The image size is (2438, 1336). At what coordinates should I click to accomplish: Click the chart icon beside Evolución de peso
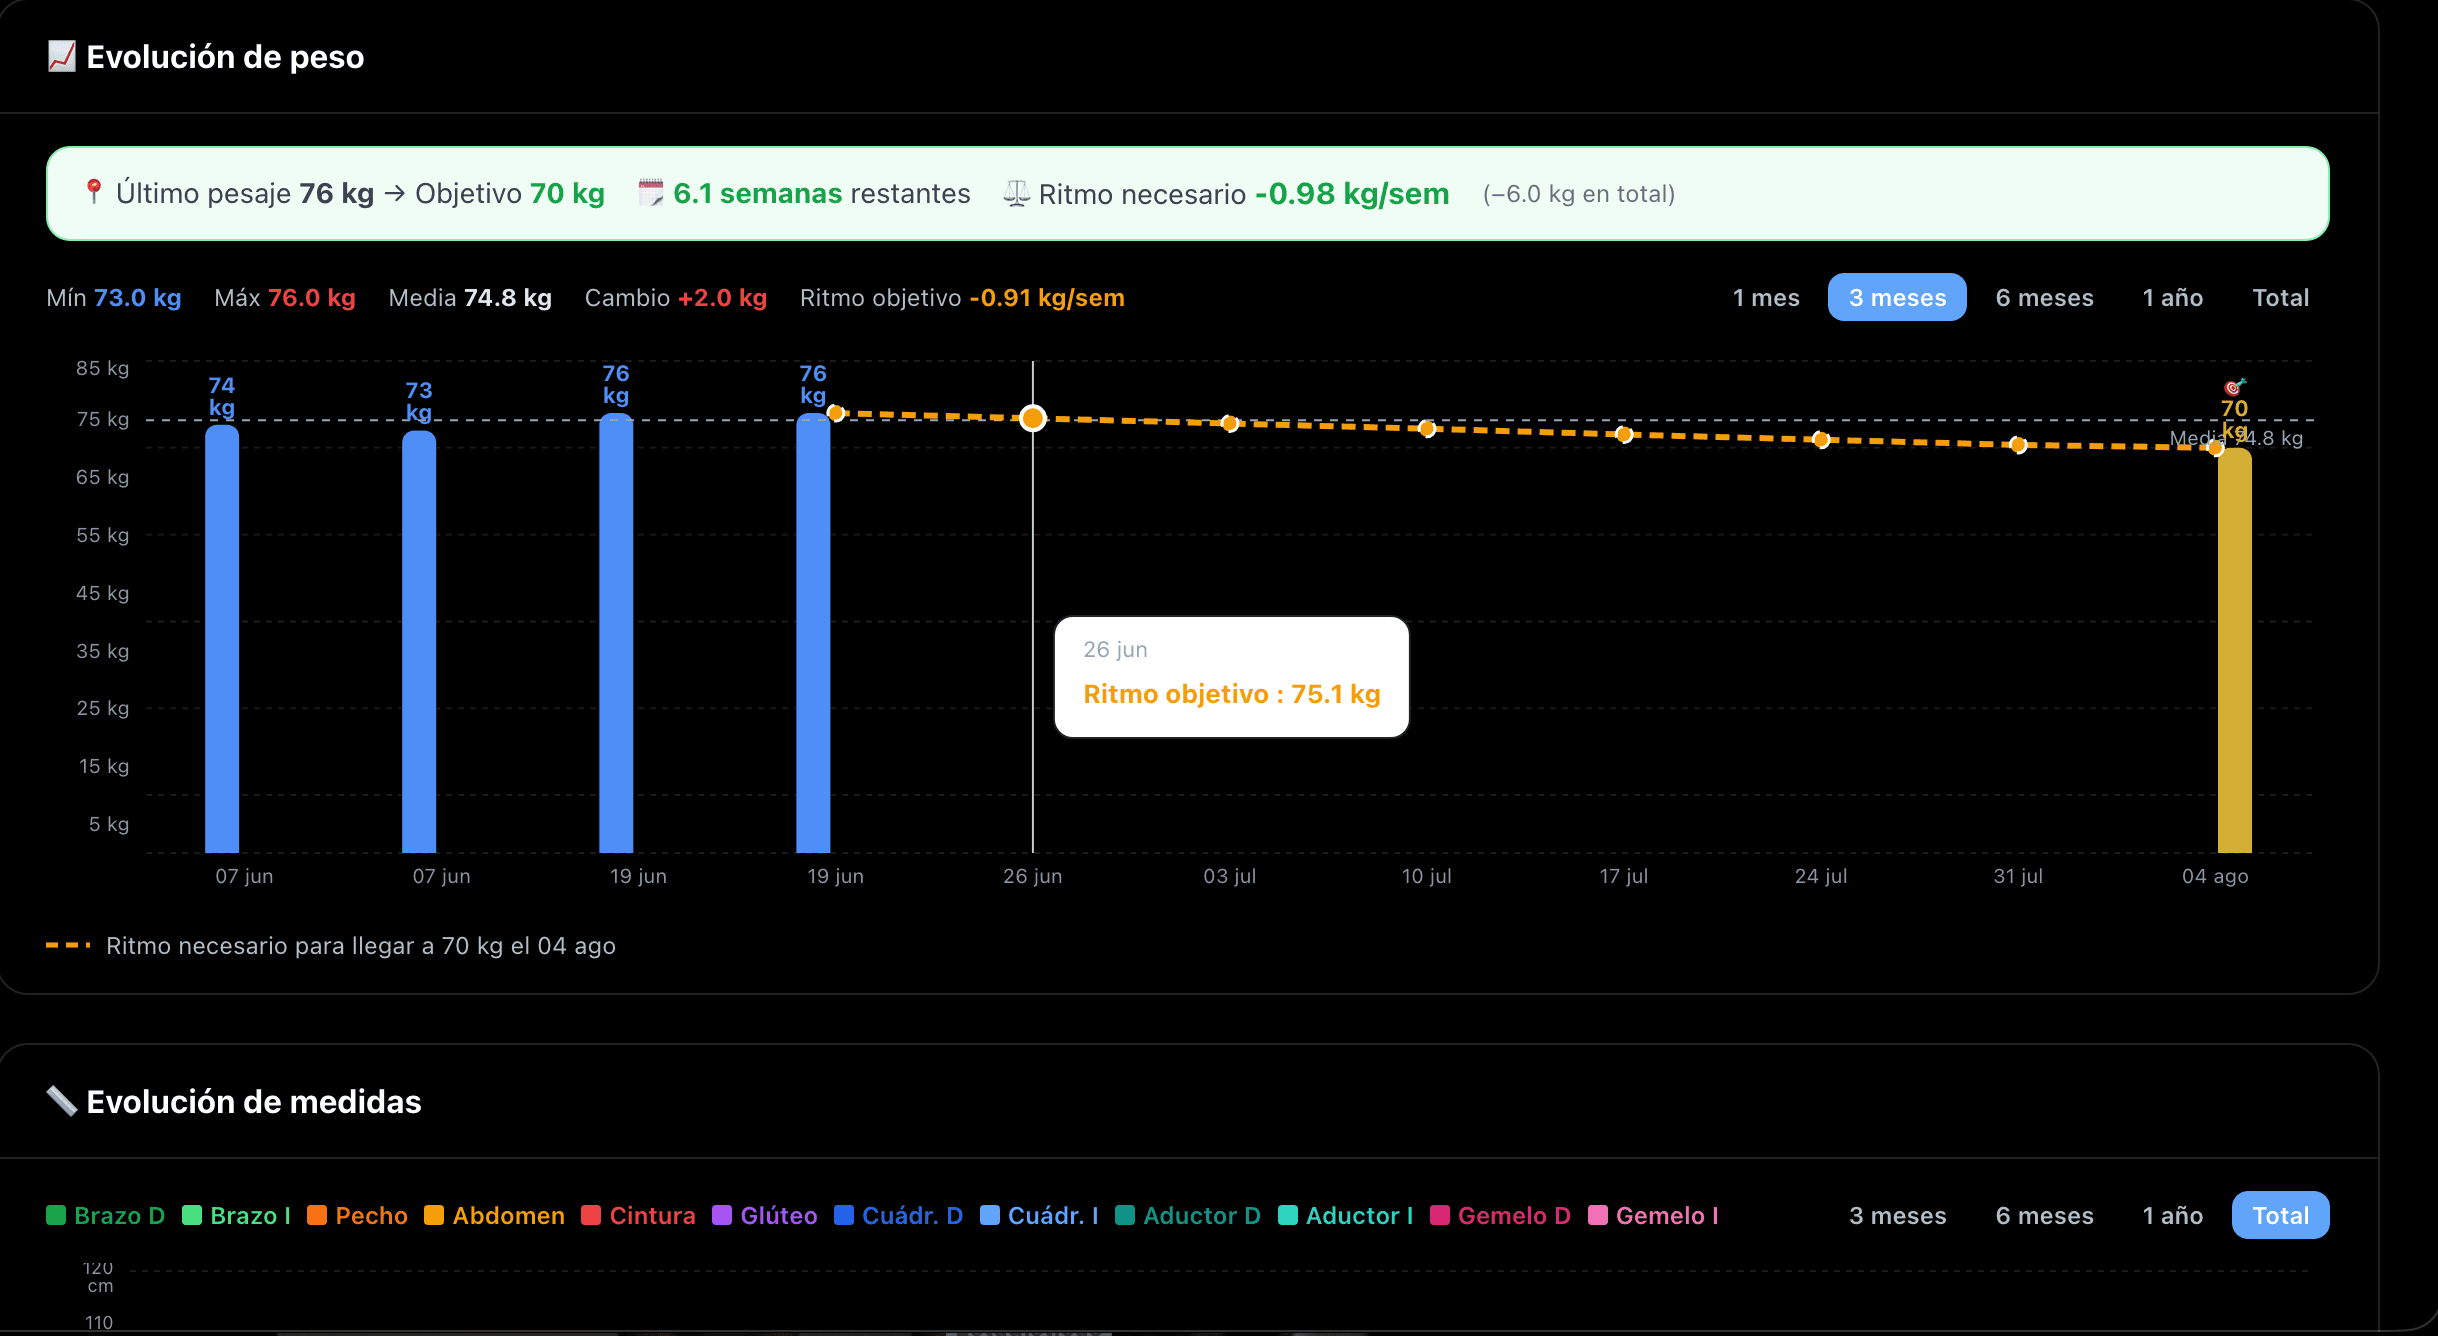[x=62, y=56]
